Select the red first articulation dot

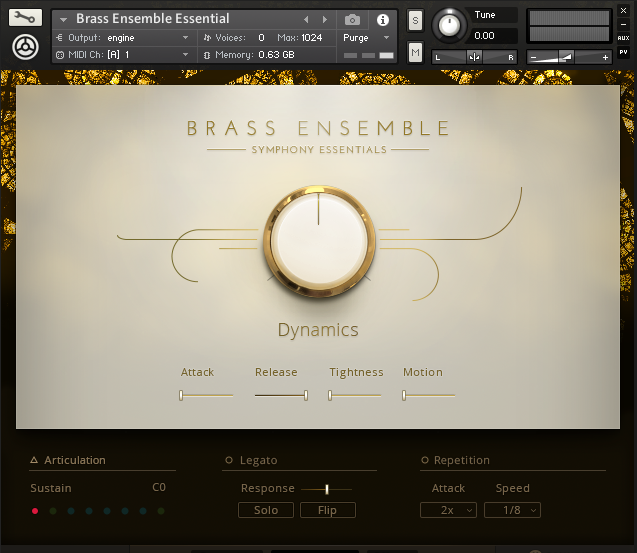point(35,511)
